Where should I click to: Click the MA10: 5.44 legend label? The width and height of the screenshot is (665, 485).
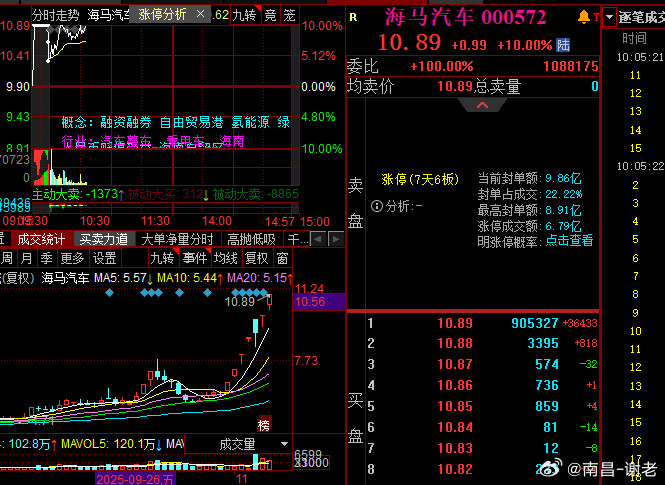click(189, 279)
